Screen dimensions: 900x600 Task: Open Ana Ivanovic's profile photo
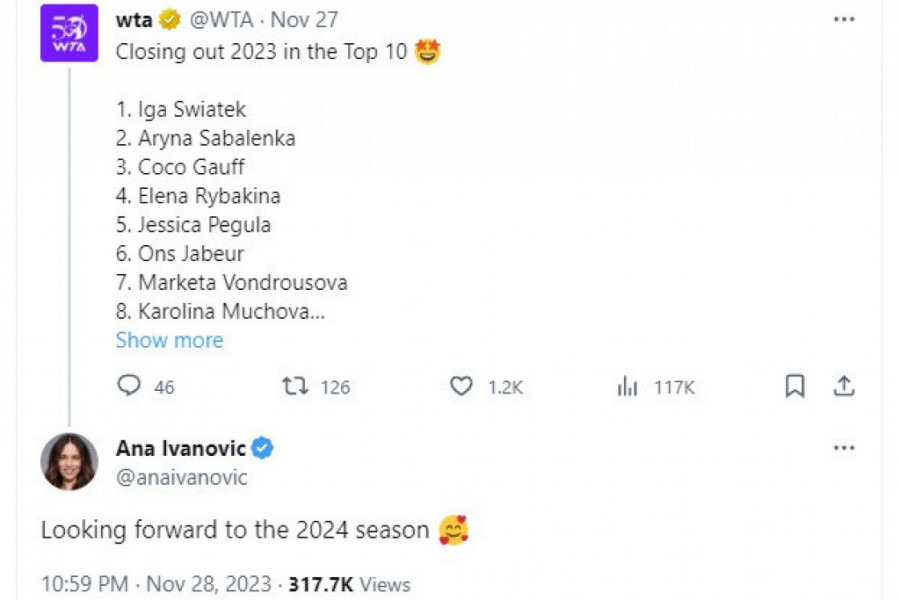point(69,462)
